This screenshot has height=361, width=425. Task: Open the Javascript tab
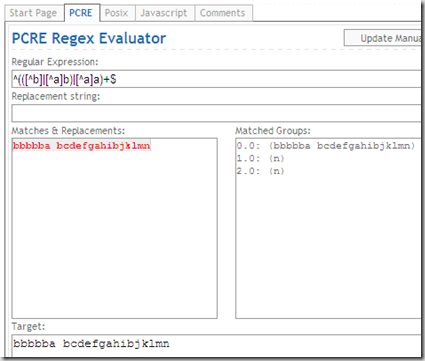click(164, 13)
